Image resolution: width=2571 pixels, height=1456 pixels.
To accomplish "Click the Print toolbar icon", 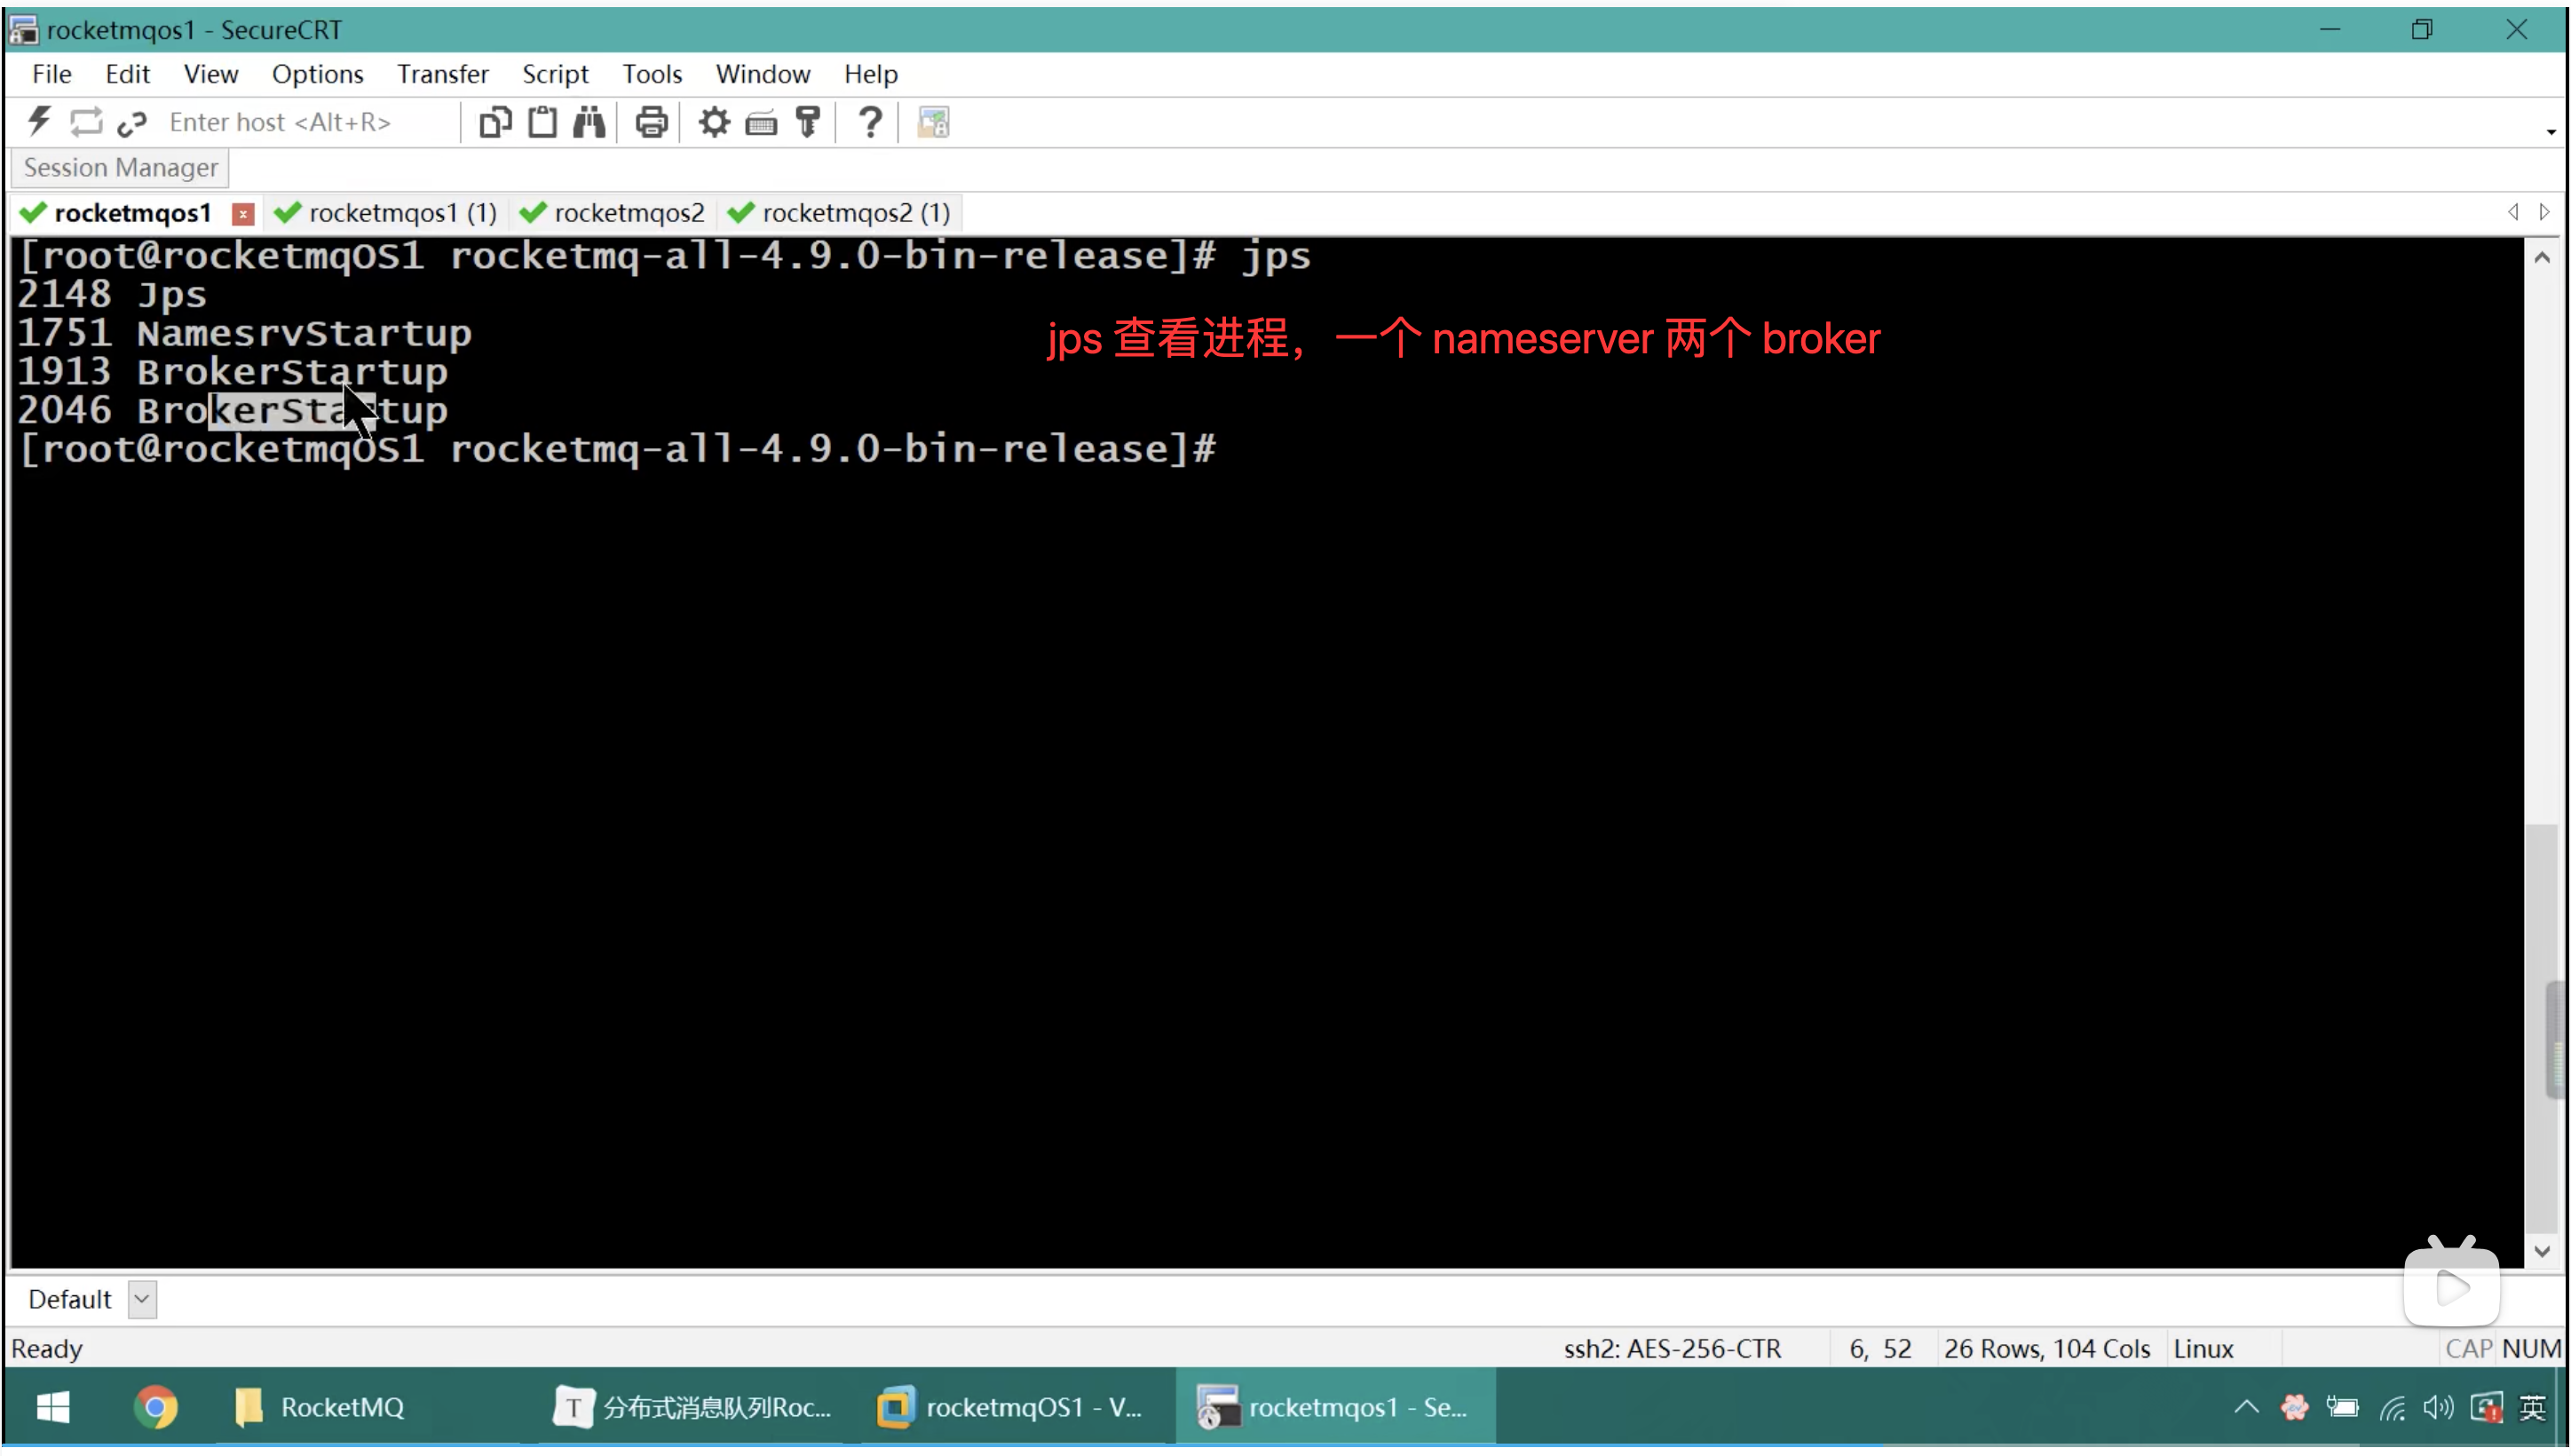I will click(x=651, y=122).
